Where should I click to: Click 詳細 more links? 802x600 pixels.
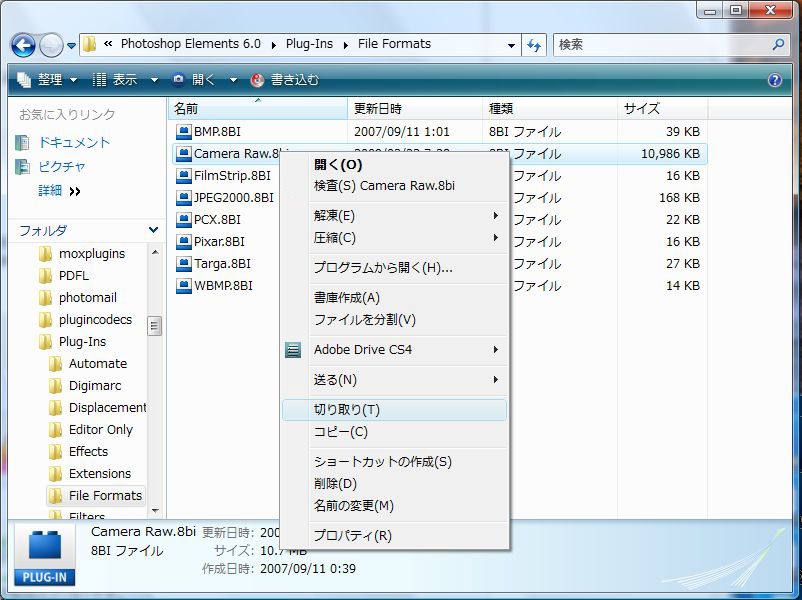click(59, 191)
